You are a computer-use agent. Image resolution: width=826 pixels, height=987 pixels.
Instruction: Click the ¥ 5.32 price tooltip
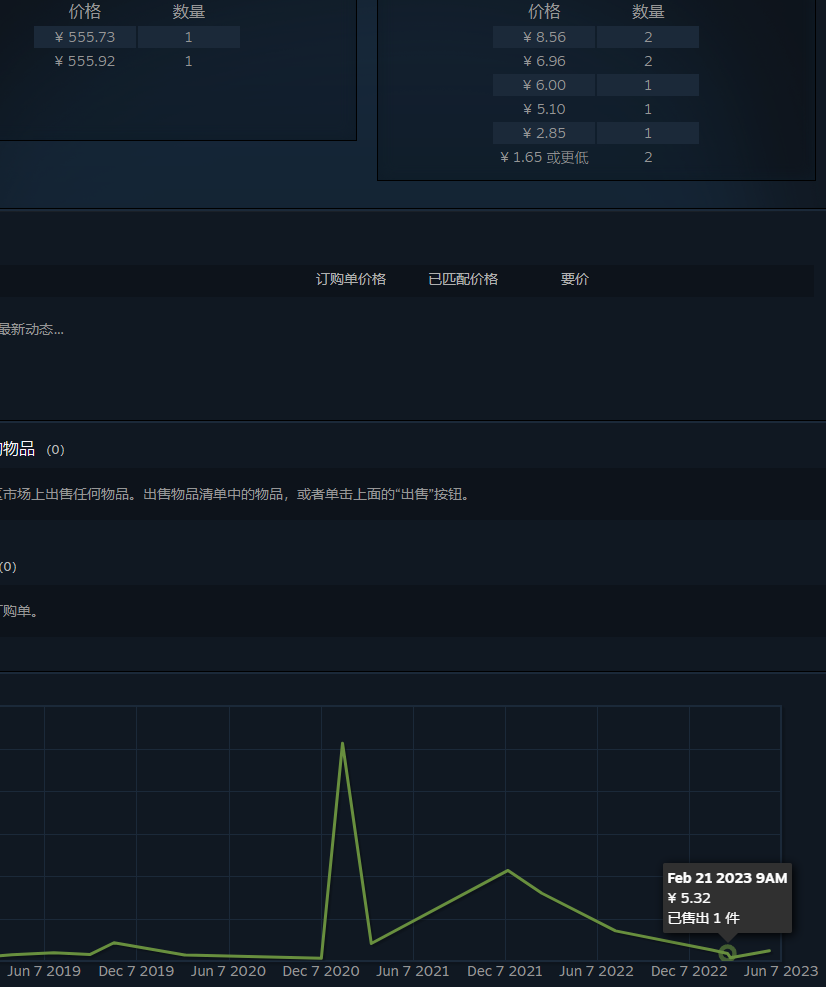[x=689, y=898]
